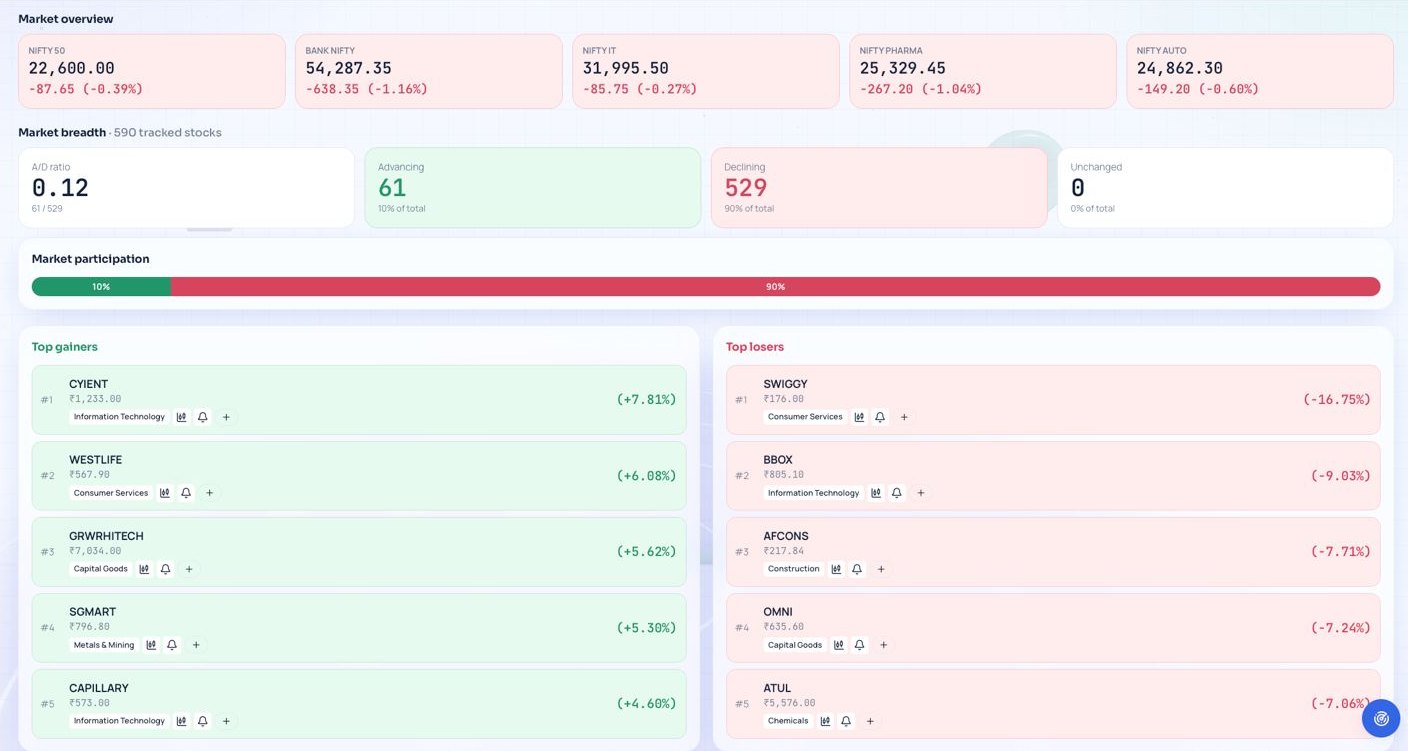Launch the chart icon for BBOX
1408x751 pixels.
click(876, 493)
